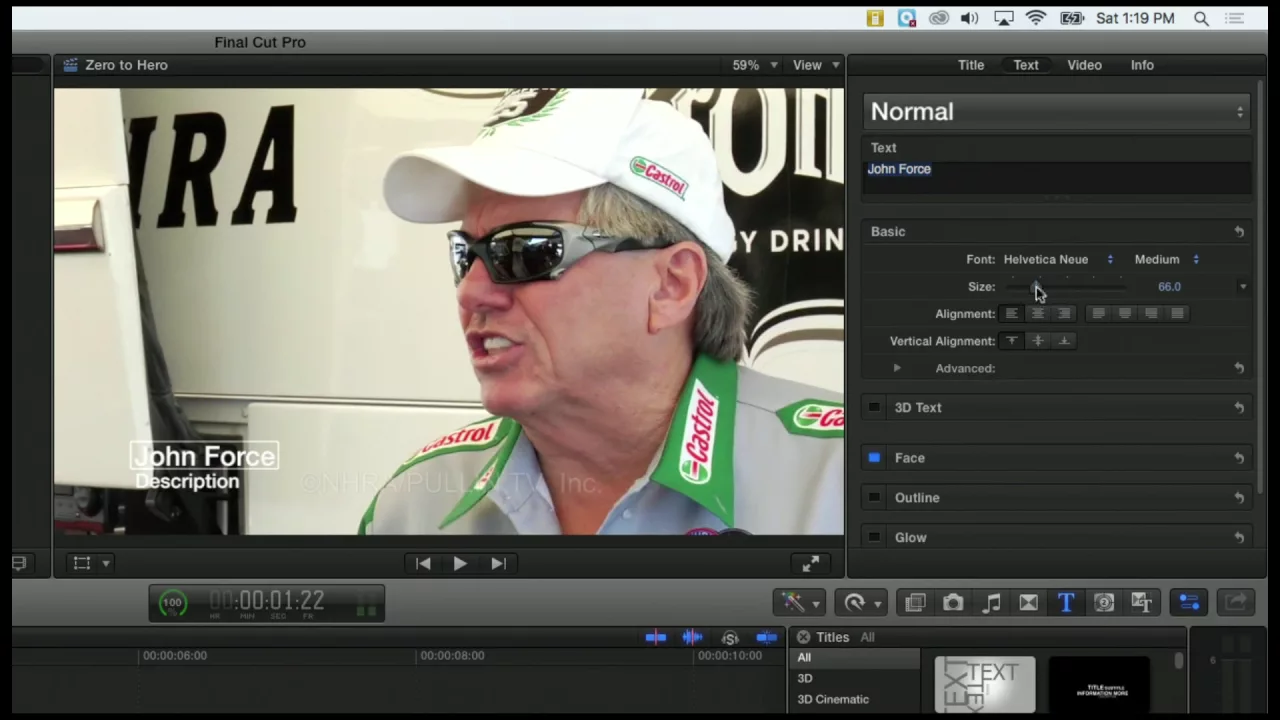
Task: Reset the 3D Text section
Action: pyautogui.click(x=1239, y=408)
